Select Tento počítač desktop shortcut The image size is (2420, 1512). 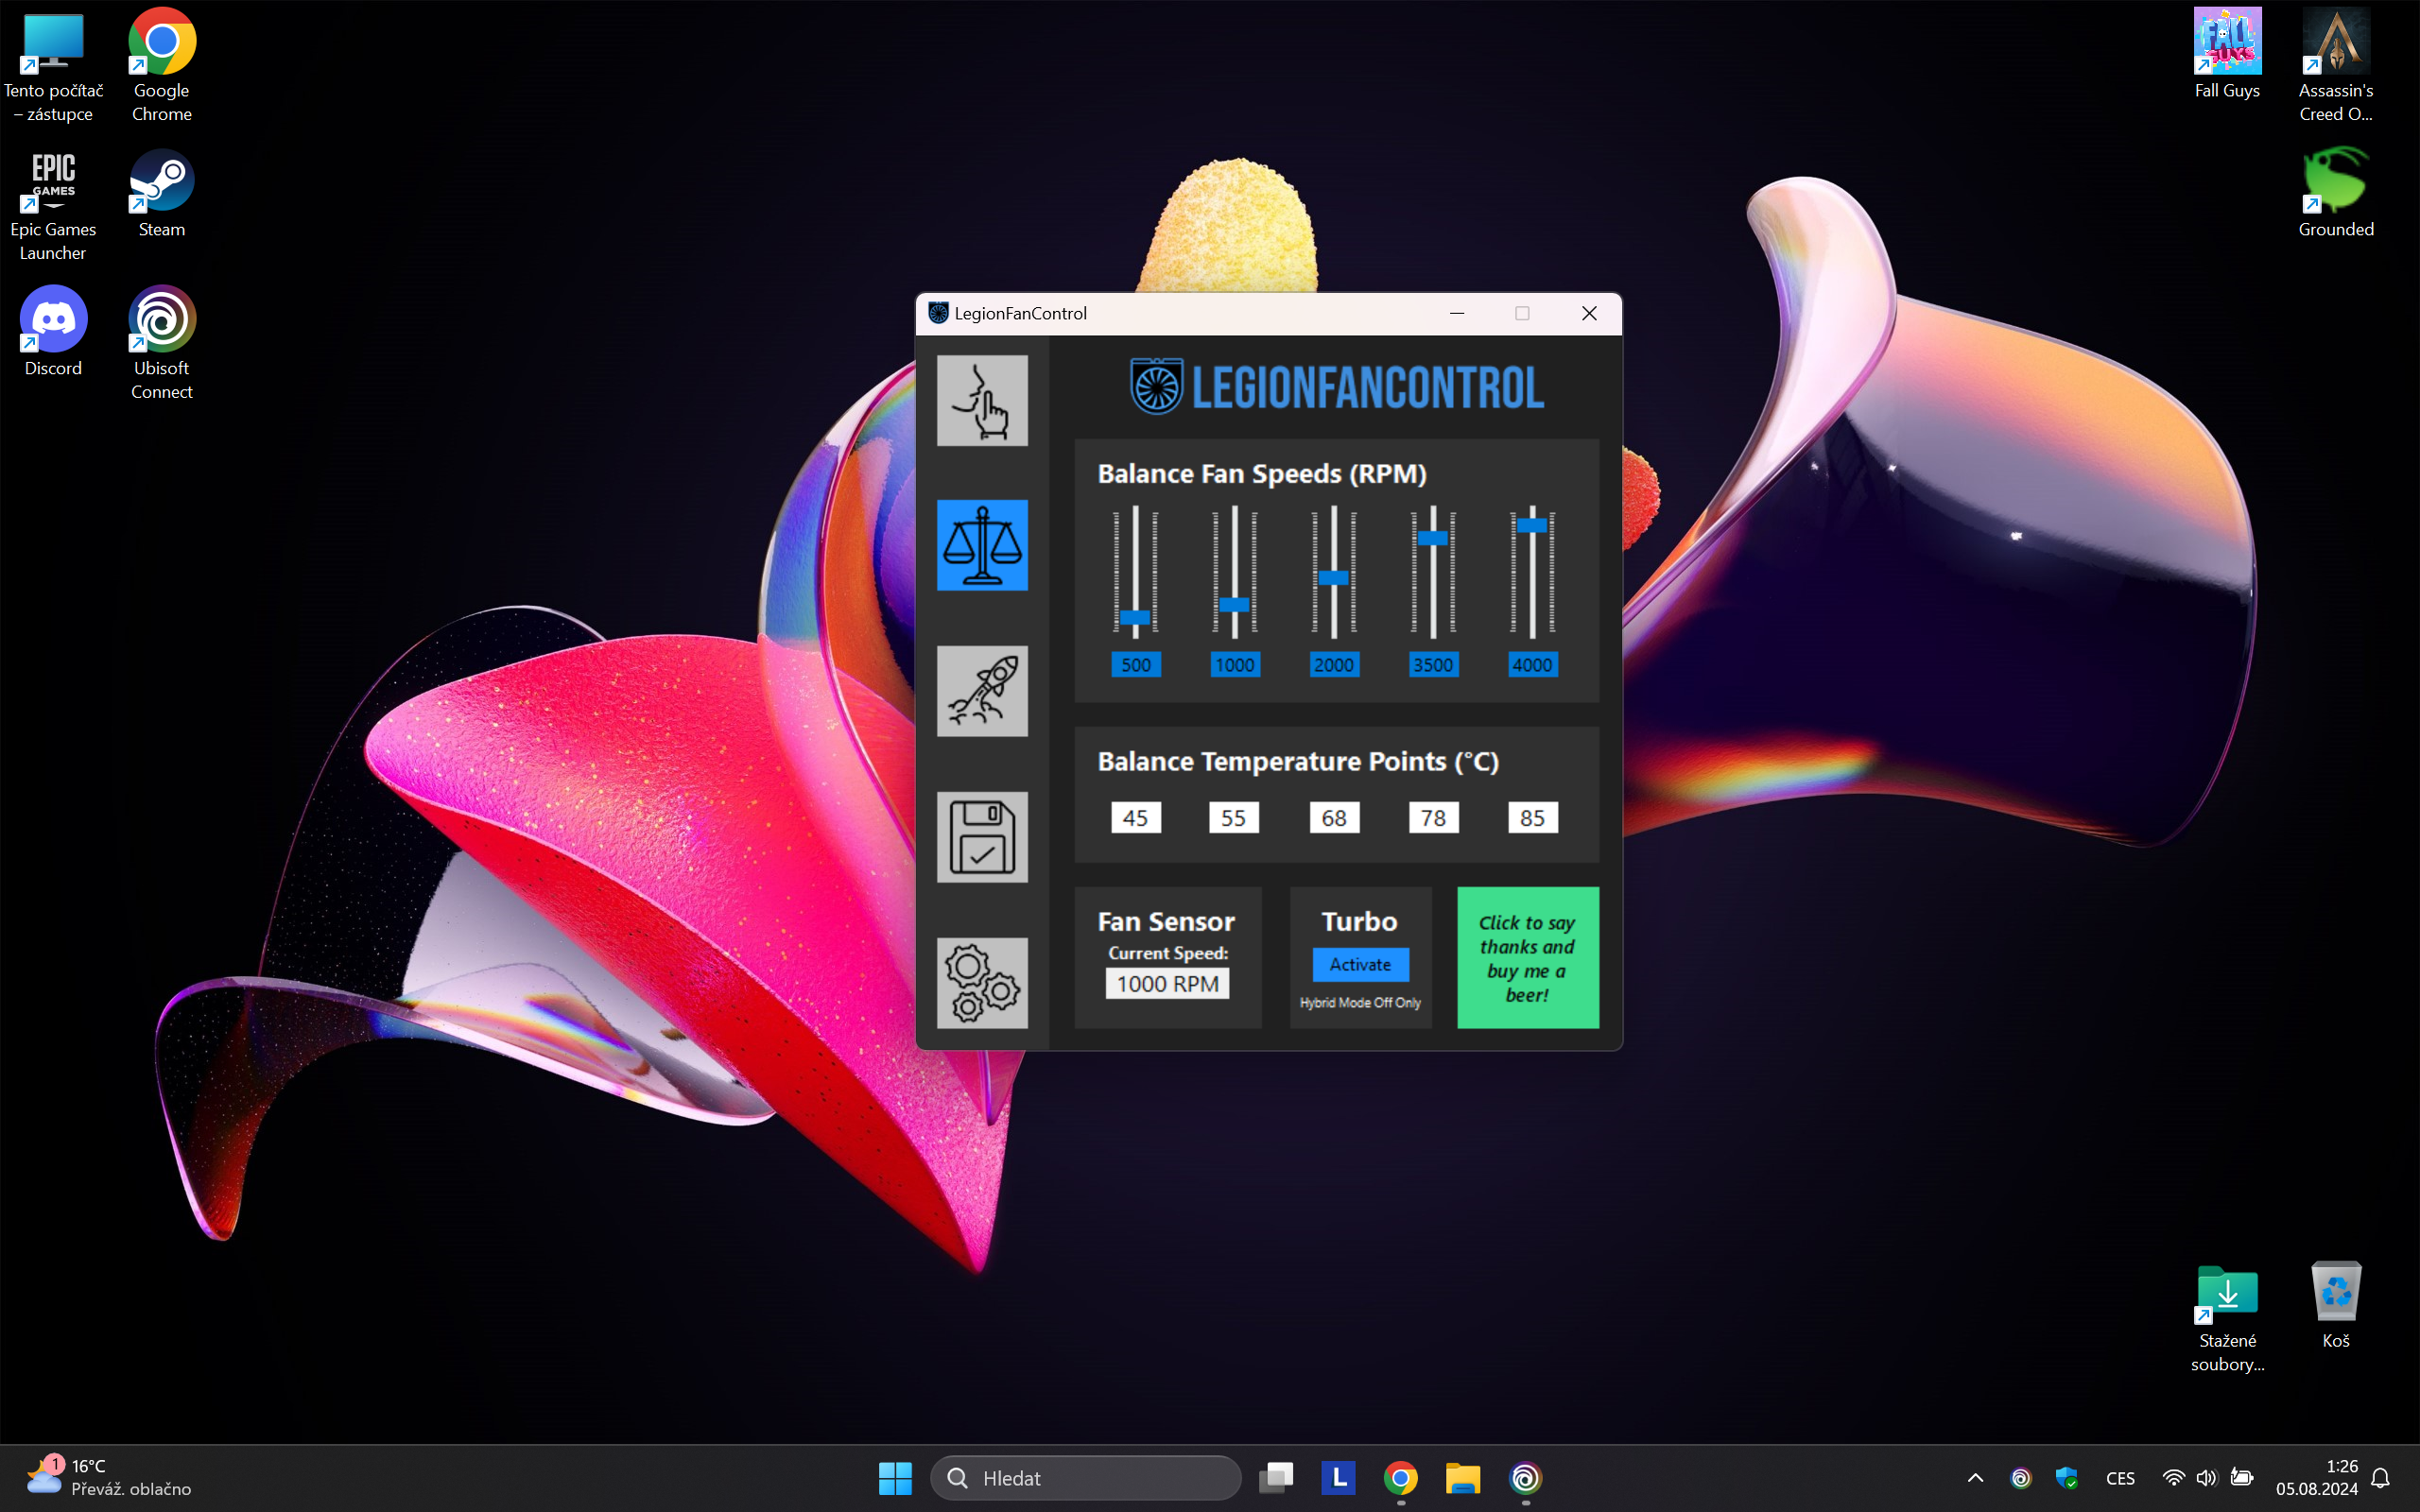pyautogui.click(x=53, y=66)
